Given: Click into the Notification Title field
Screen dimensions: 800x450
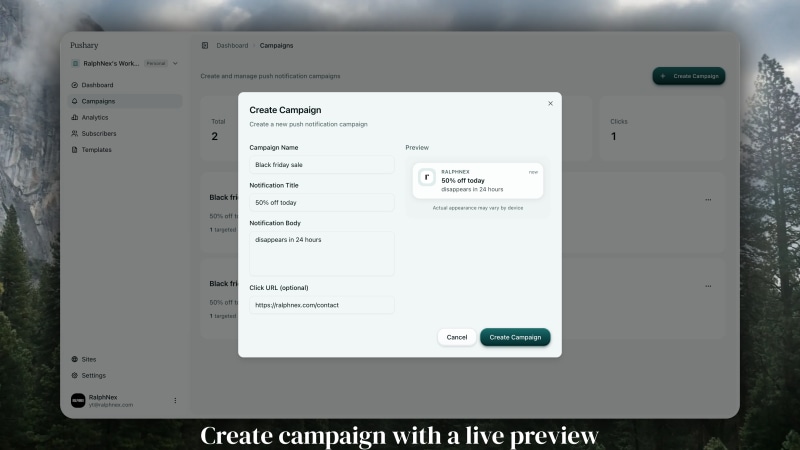Looking at the screenshot, I should [x=322, y=203].
